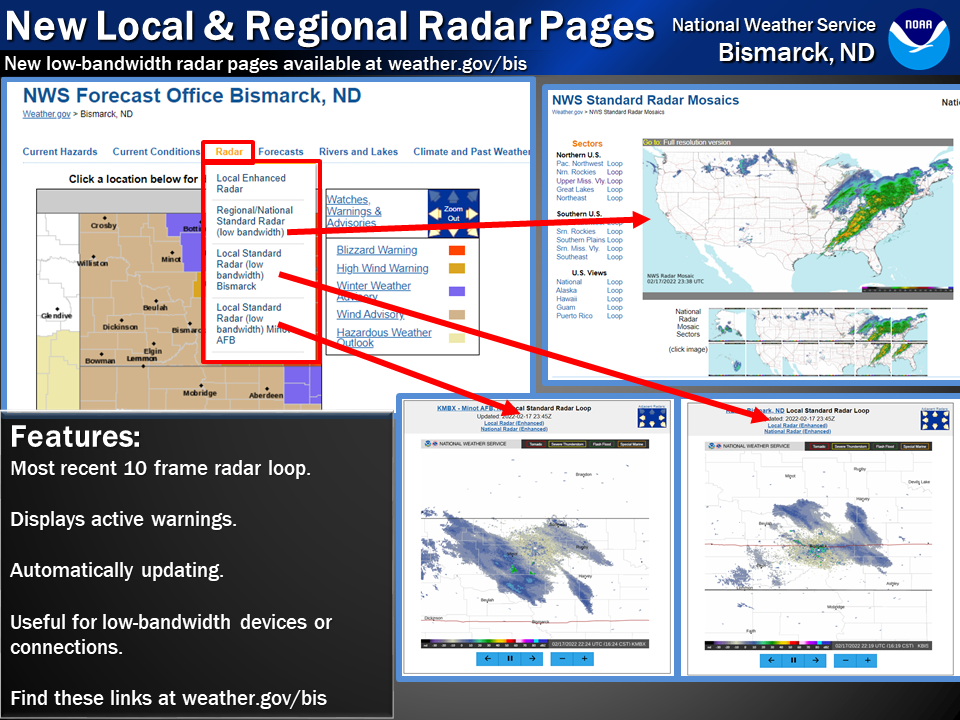The height and width of the screenshot is (720, 960).
Task: Open adjacent radars icon on Bismarck radar page
Action: 935,420
